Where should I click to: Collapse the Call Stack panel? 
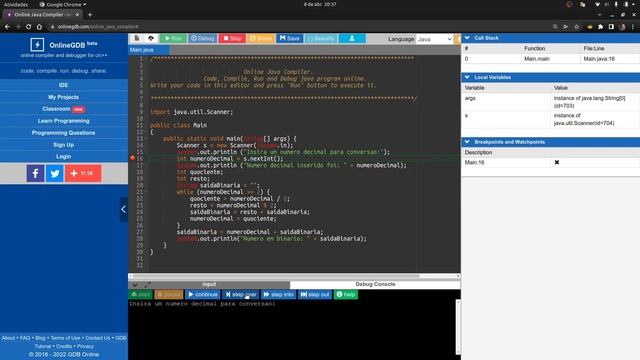467,38
